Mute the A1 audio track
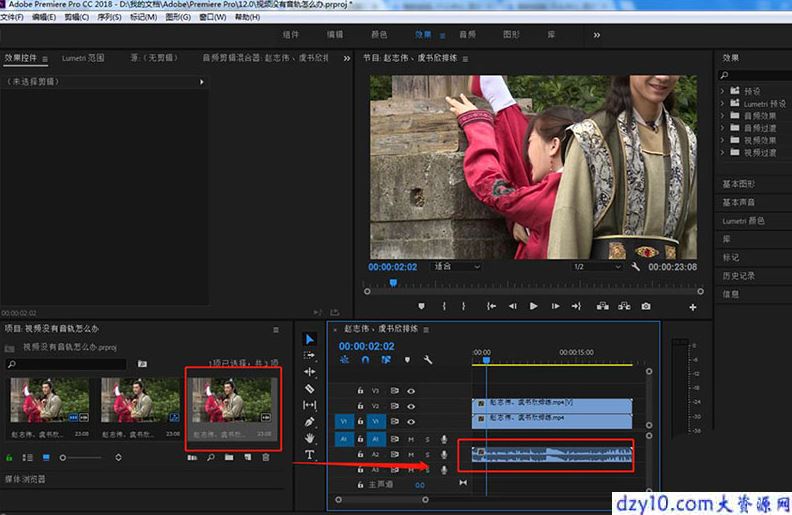The image size is (792, 515). click(411, 439)
